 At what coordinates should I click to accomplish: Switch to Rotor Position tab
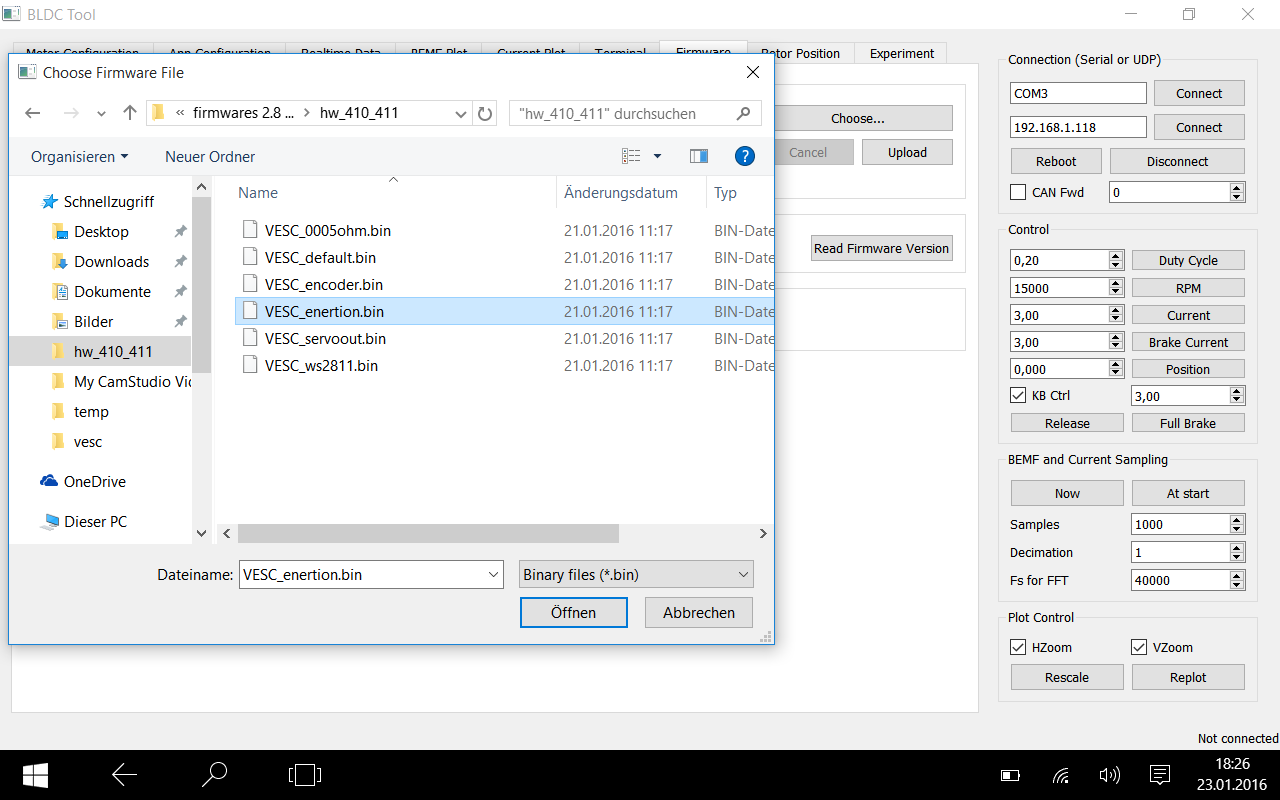(x=800, y=54)
